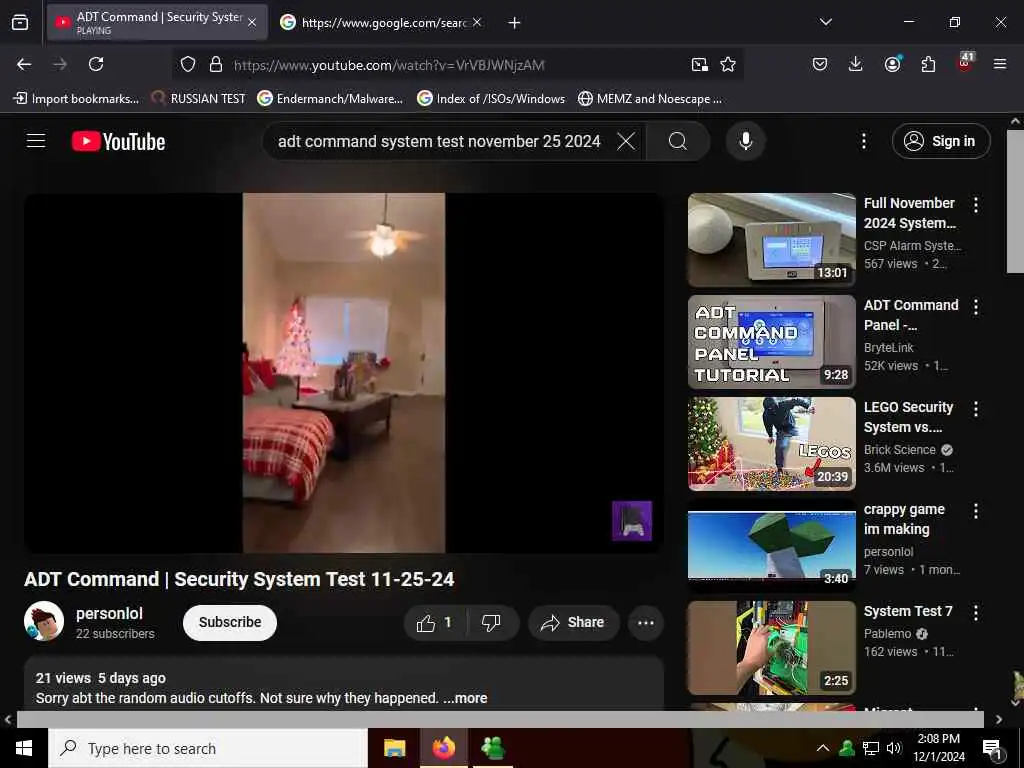Image resolution: width=1024 pixels, height=768 pixels.
Task: List all tabs dropdown arrow
Action: pyautogui.click(x=825, y=22)
